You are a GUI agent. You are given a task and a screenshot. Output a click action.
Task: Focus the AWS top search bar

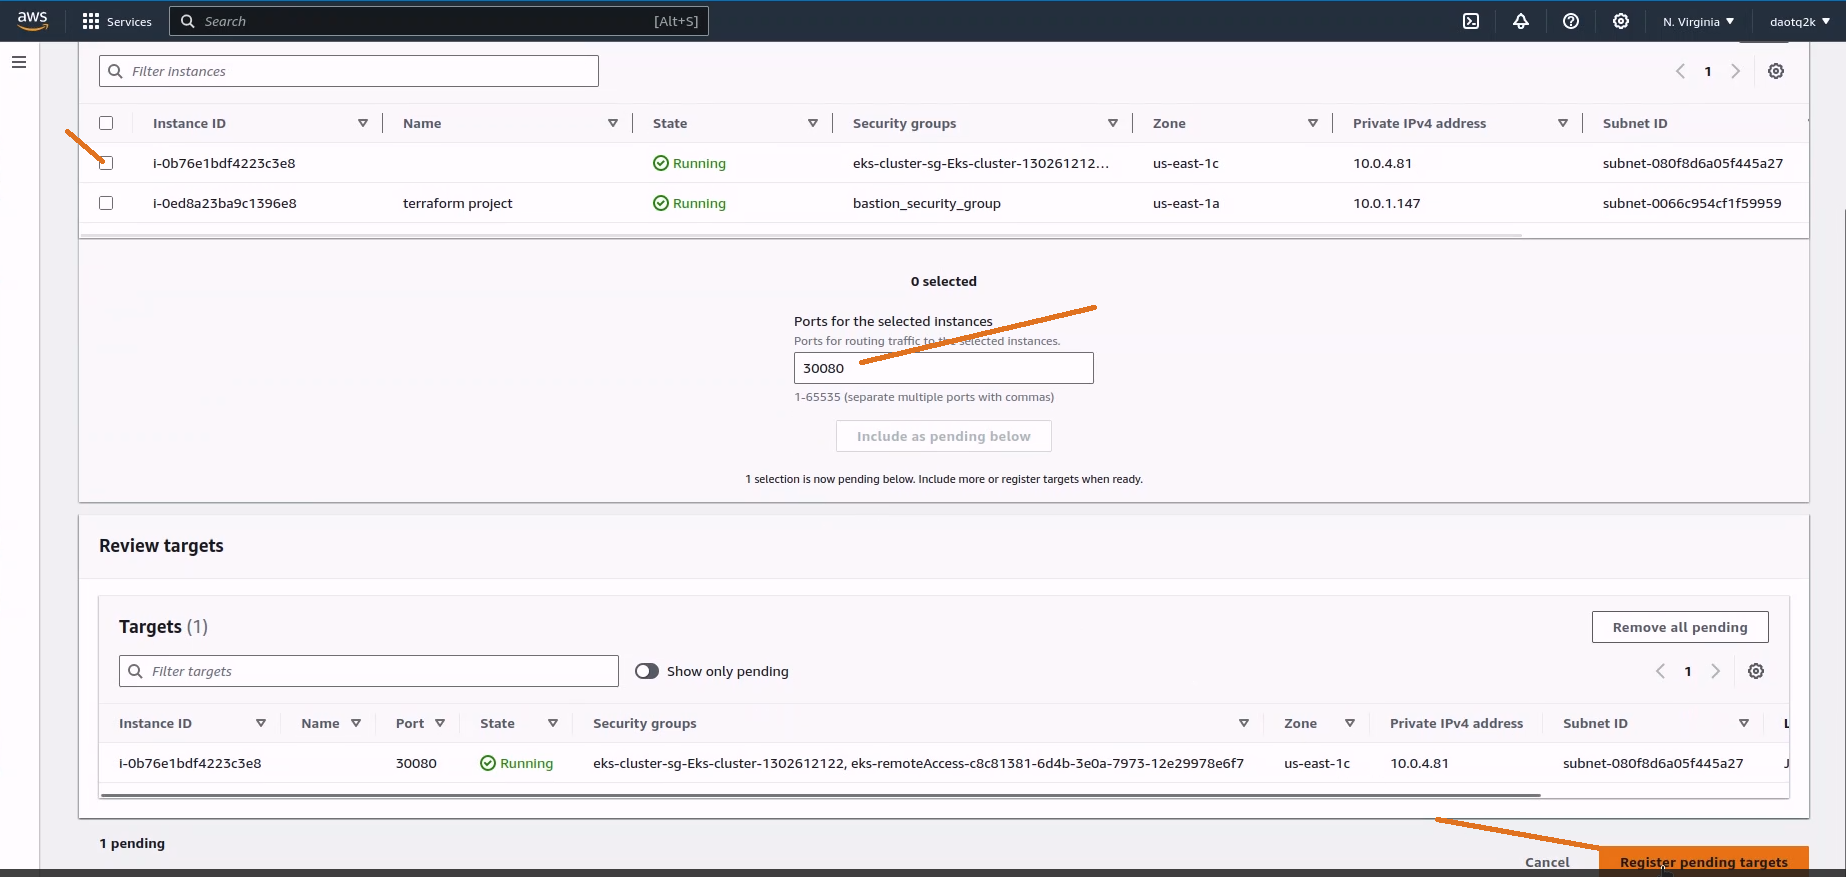[439, 21]
